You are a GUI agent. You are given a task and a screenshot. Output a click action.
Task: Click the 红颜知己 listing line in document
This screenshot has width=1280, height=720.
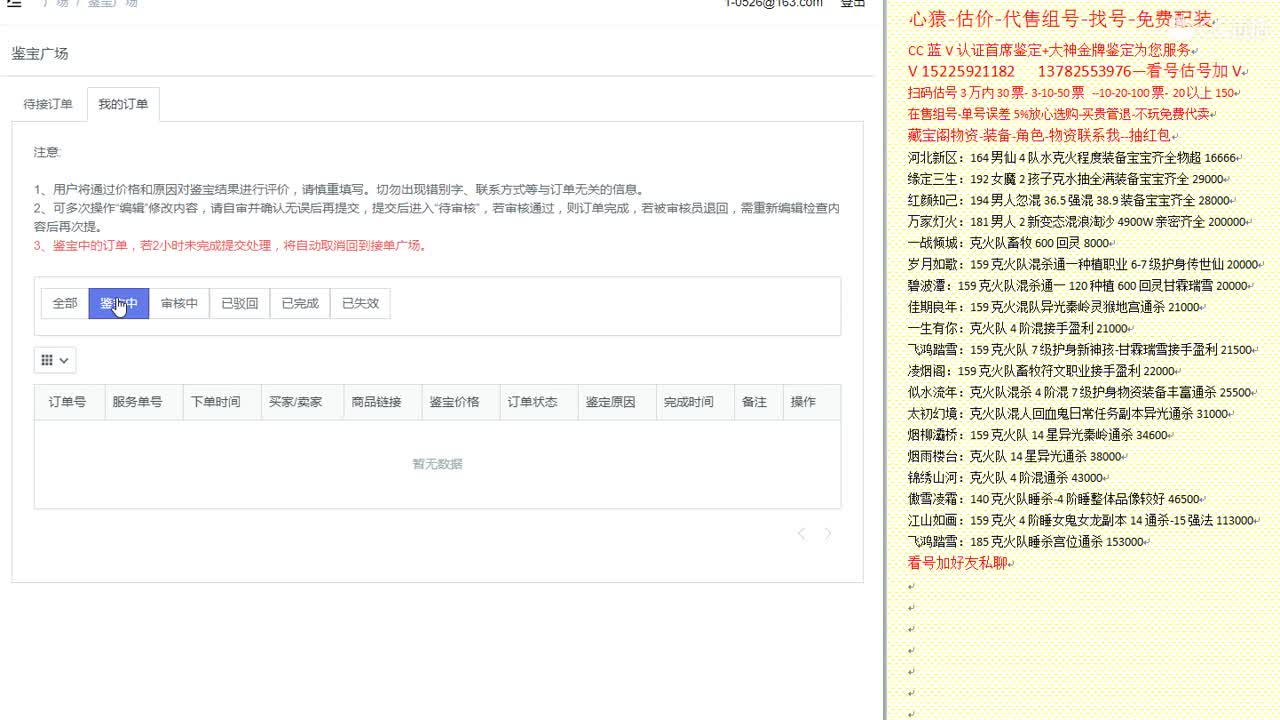click(1071, 200)
